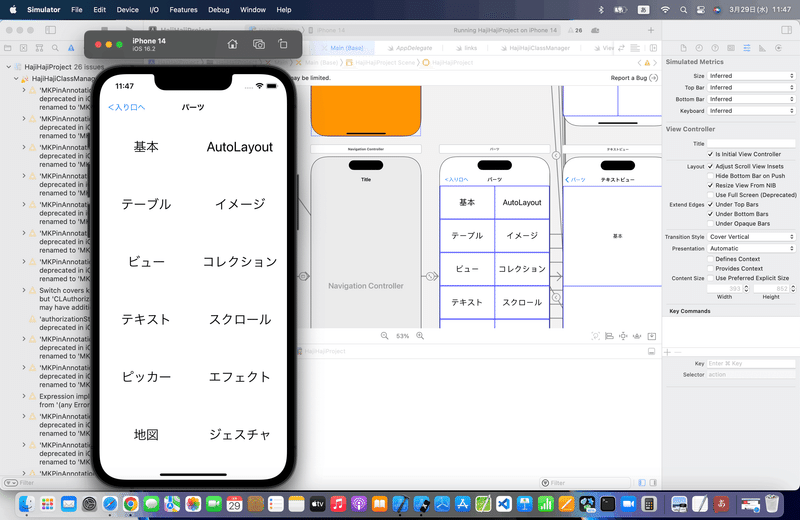Viewport: 800px width, 520px height.
Task: Toggle Resize View From NIB checkbox
Action: [x=710, y=185]
